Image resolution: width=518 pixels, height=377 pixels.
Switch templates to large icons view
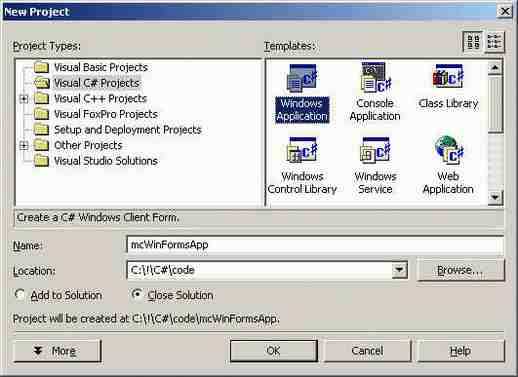473,42
